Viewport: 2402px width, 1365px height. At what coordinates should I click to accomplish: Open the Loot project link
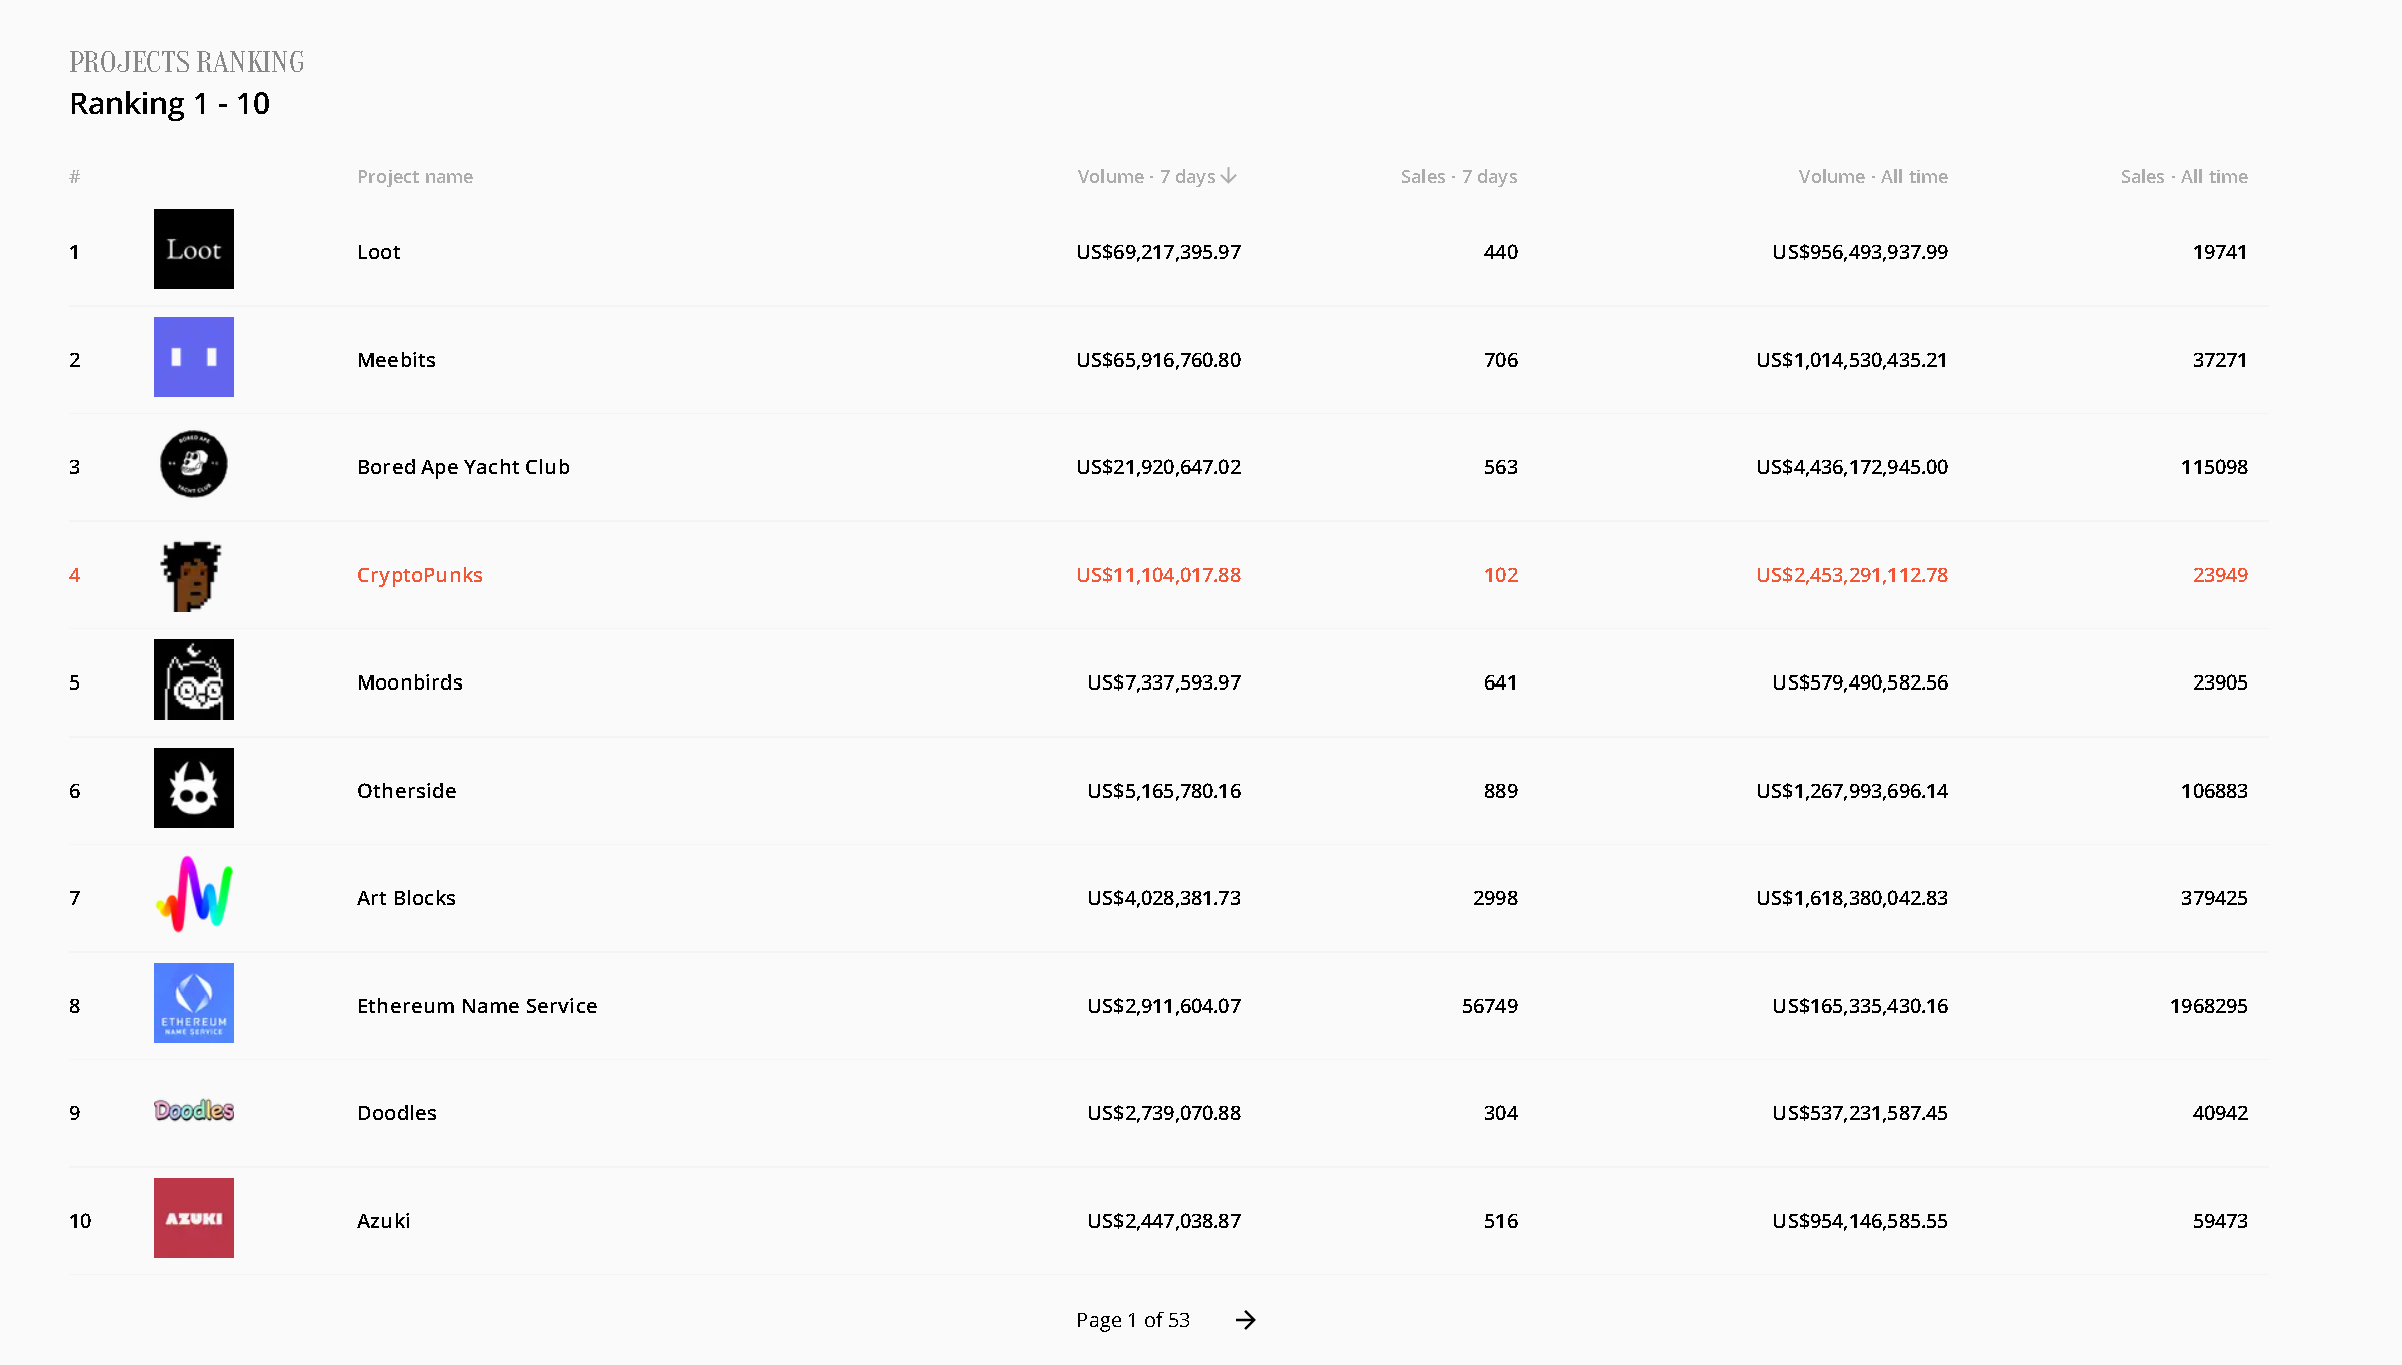point(379,252)
